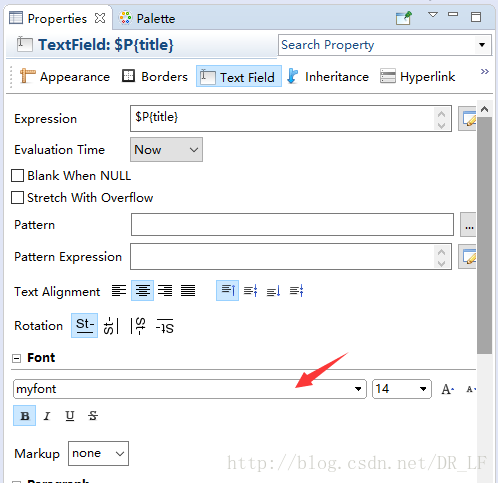Rotate text to the right
This screenshot has height=483, width=498.
[x=138, y=326]
